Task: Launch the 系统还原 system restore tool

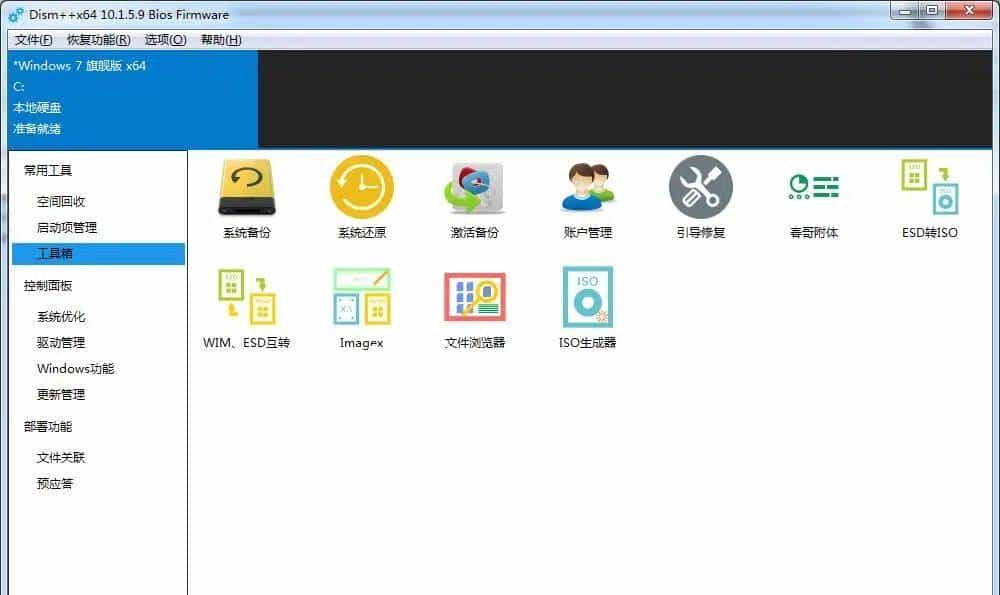Action: (x=362, y=197)
